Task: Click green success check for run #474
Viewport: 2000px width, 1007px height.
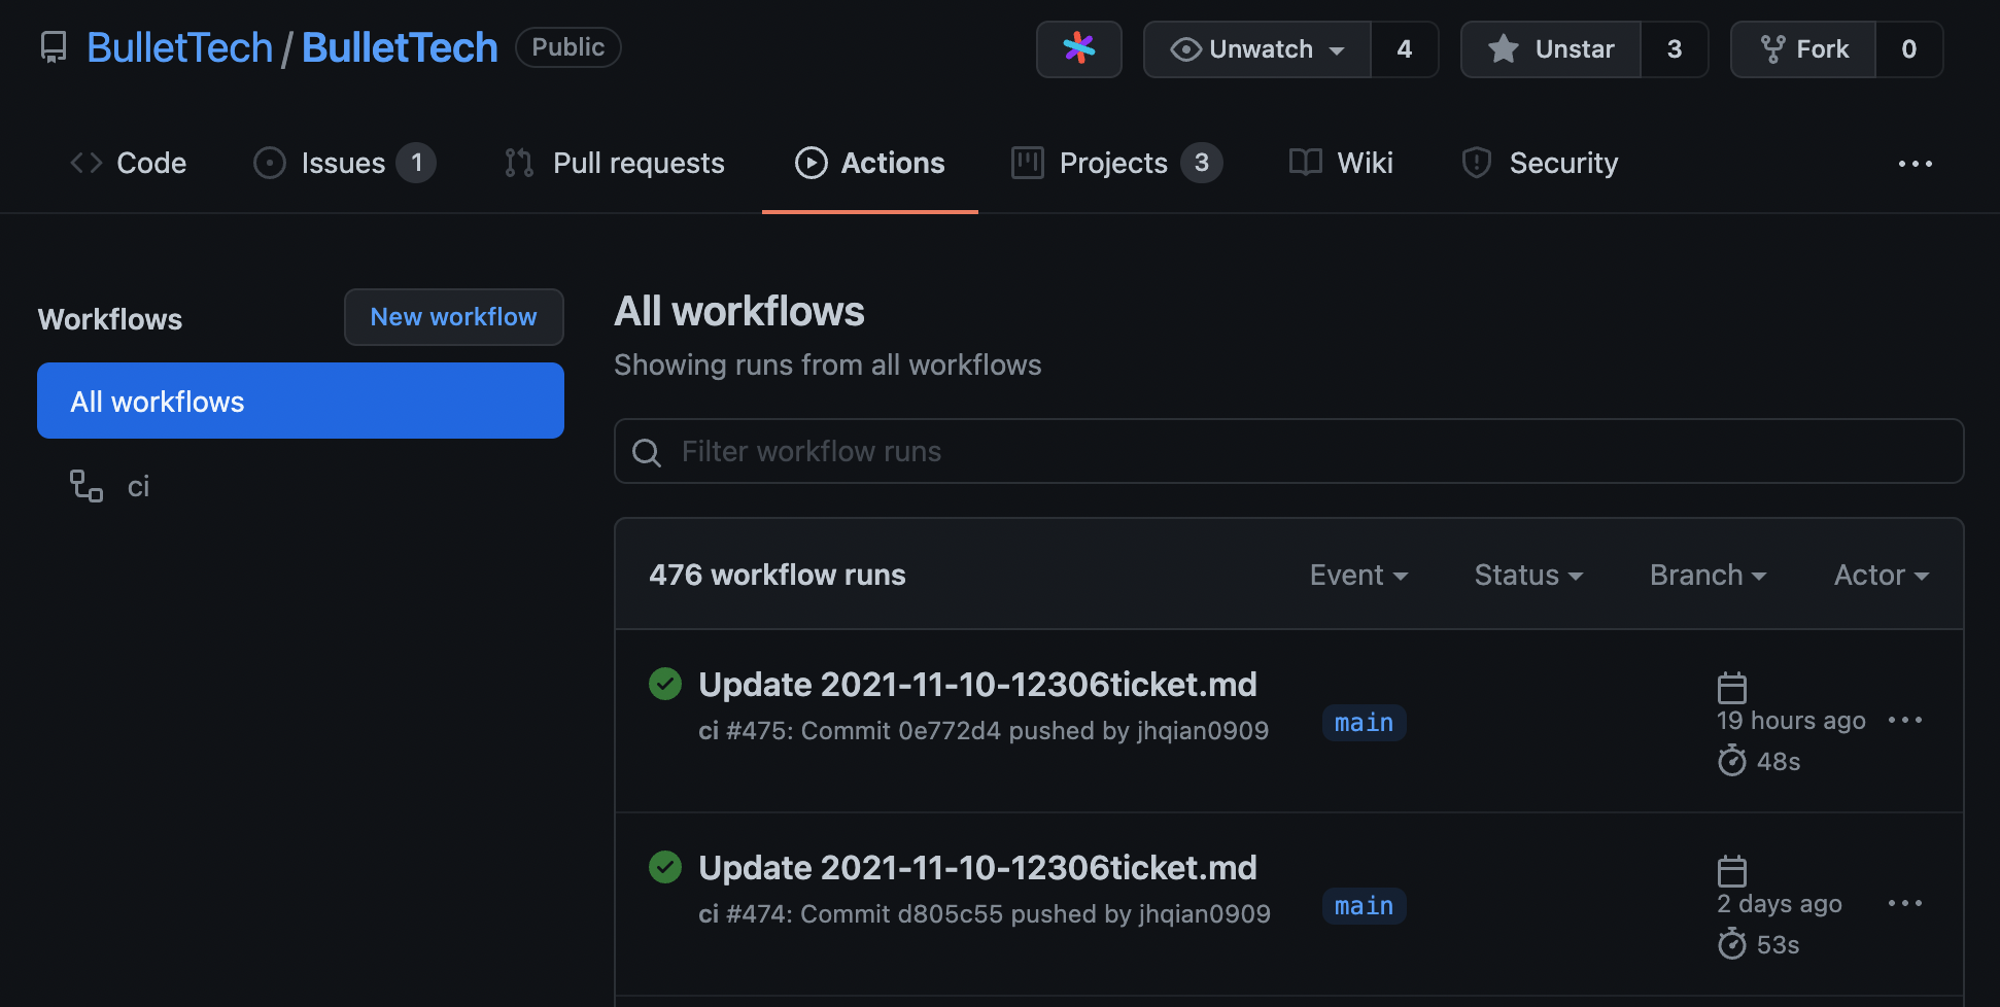Action: [x=665, y=867]
